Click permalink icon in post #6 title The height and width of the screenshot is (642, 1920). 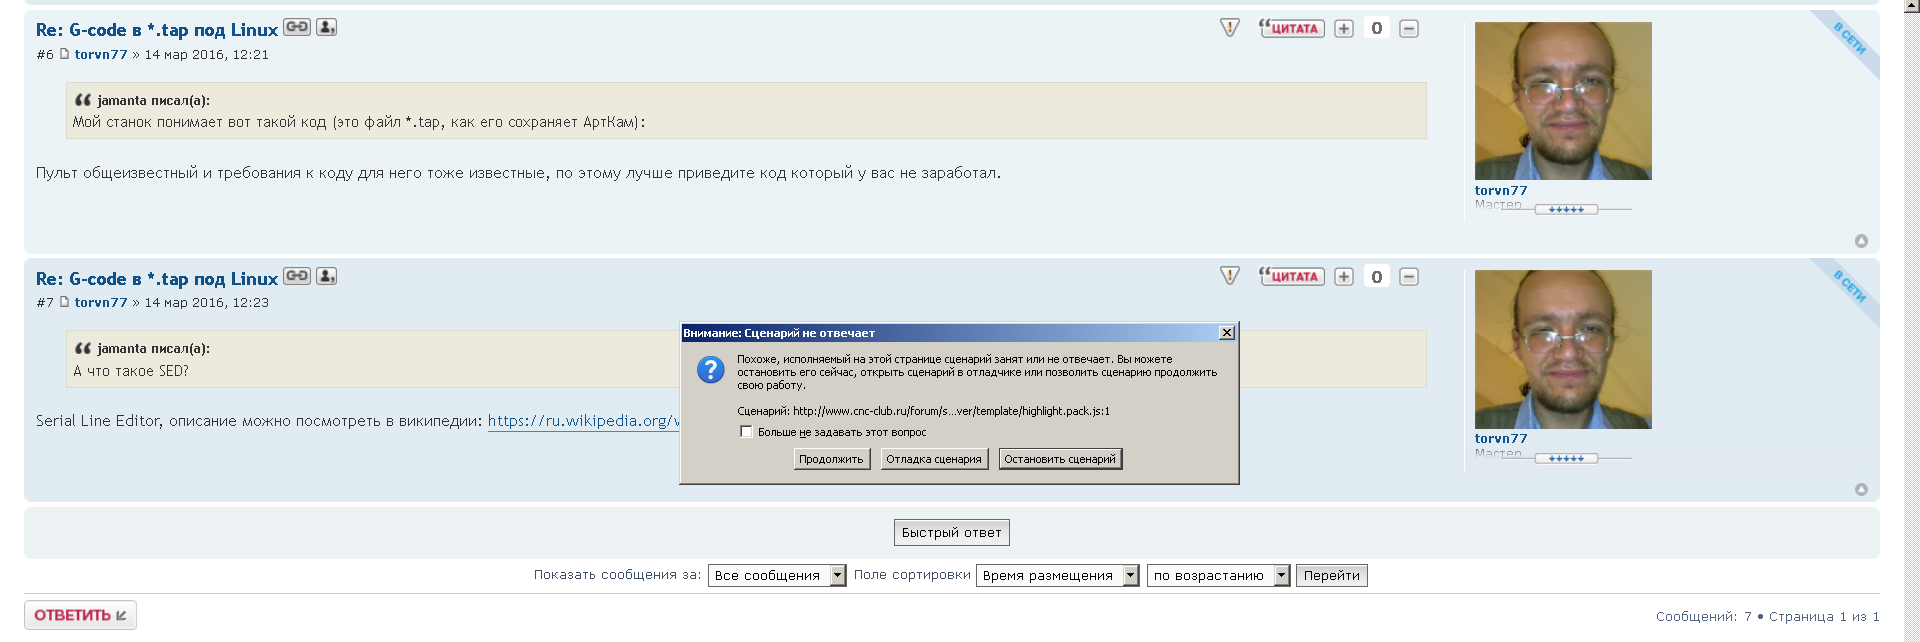tap(297, 27)
